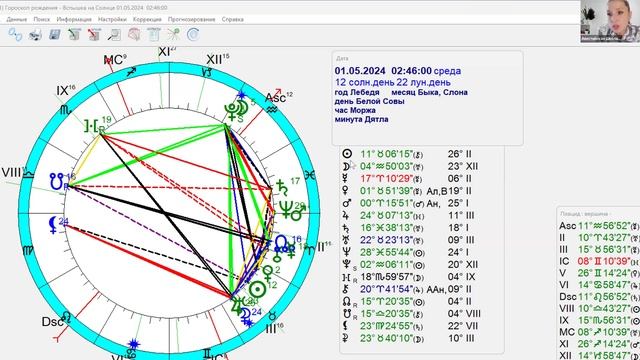Click the blue Black Moon glyph labeled 24
This screenshot has width=640, height=360.
click(x=53, y=225)
